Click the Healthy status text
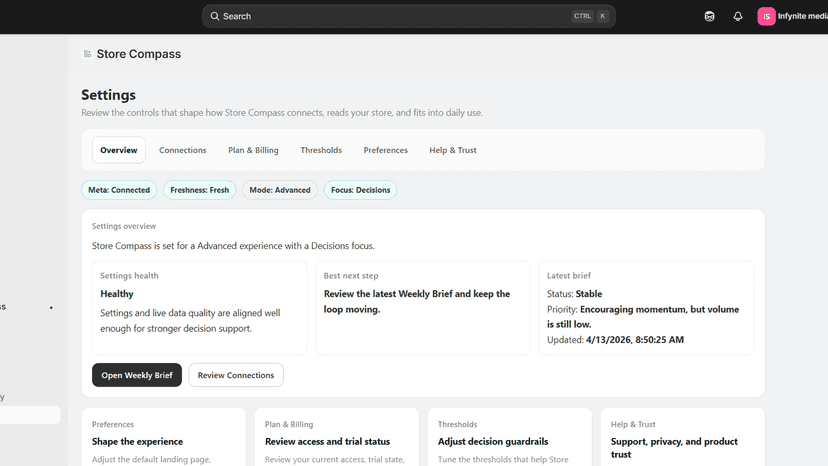Screen dimensions: 828x466 tap(117, 294)
